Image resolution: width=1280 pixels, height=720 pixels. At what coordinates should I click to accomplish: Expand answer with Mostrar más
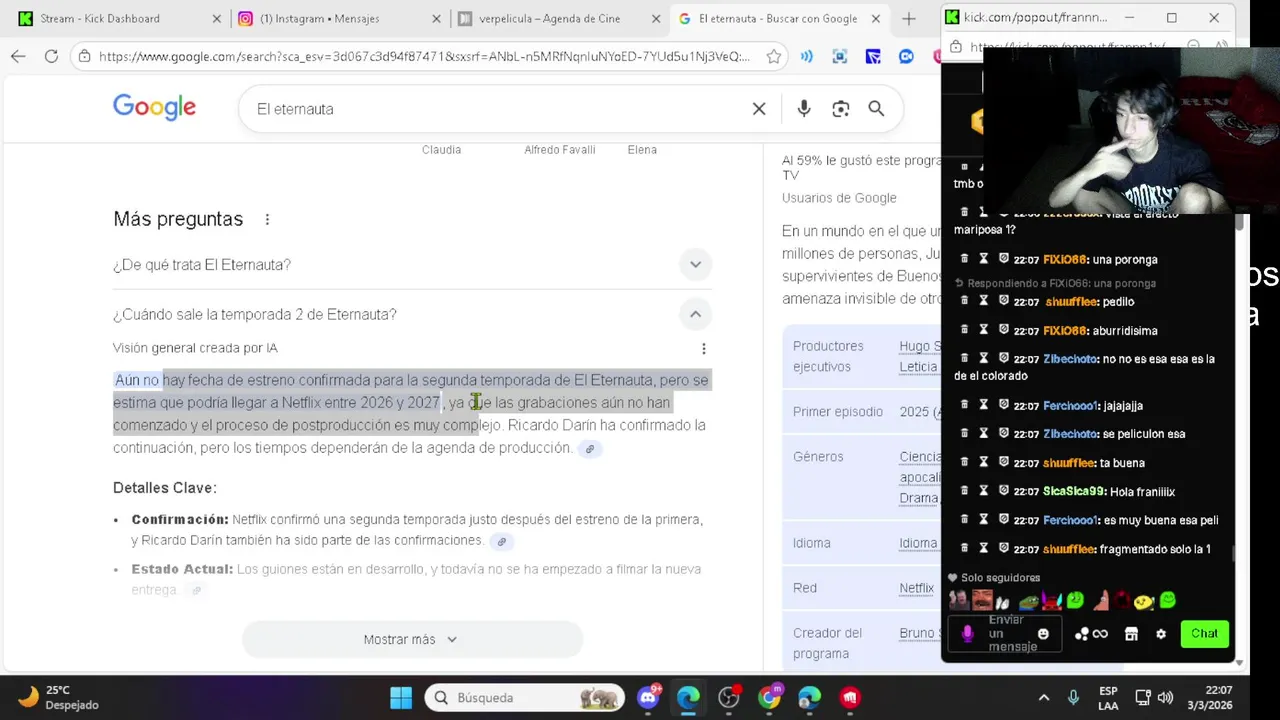pyautogui.click(x=412, y=639)
